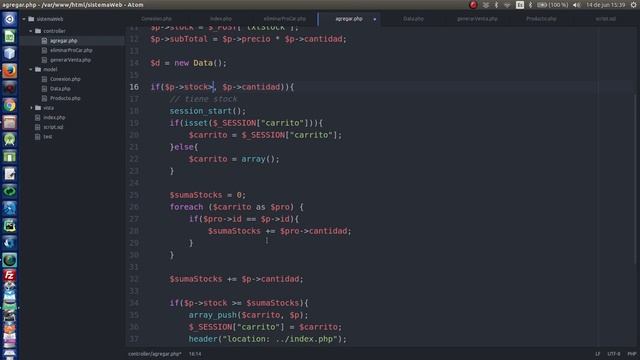Select generarVenta.php in the tree view
Screen dimensions: 640x360
coord(70,60)
